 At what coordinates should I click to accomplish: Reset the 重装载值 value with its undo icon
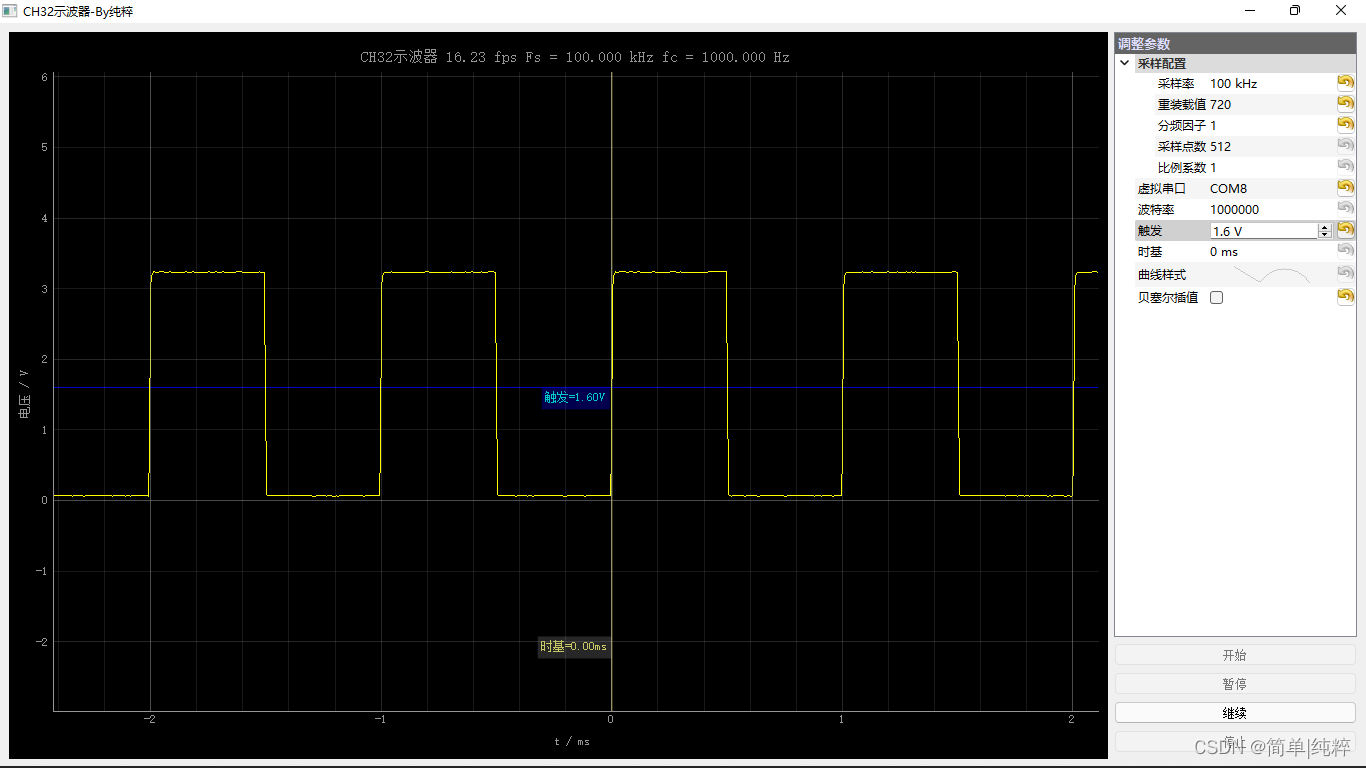(x=1345, y=104)
